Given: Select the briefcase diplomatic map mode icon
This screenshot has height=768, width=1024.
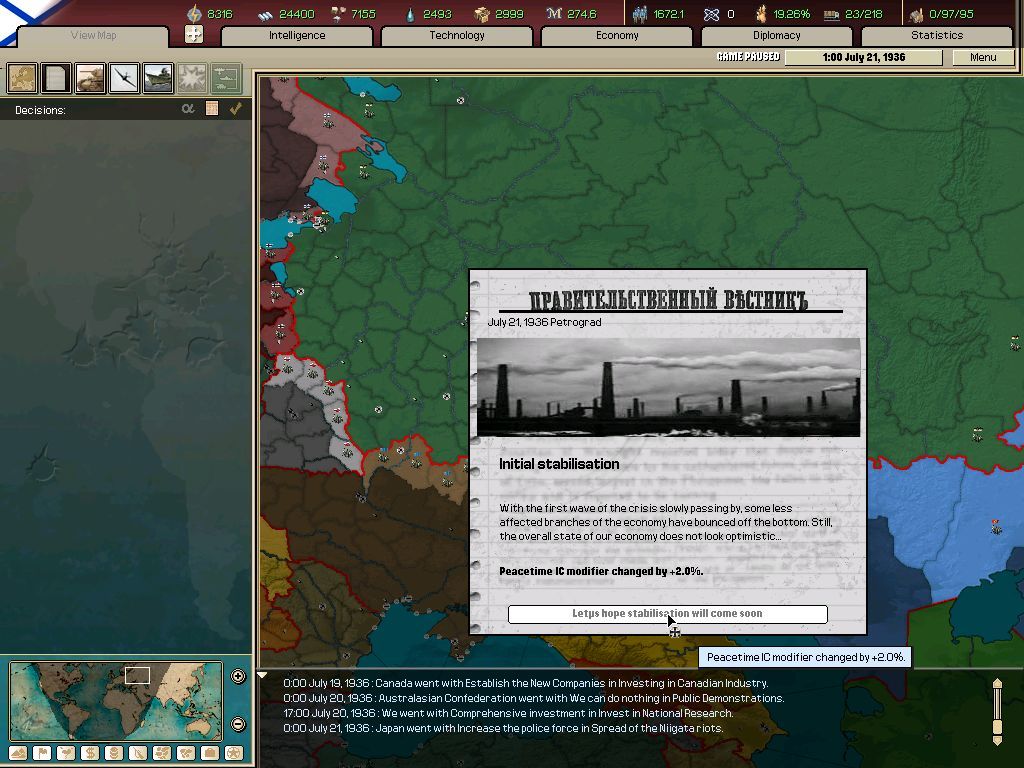Looking at the screenshot, I should point(210,753).
